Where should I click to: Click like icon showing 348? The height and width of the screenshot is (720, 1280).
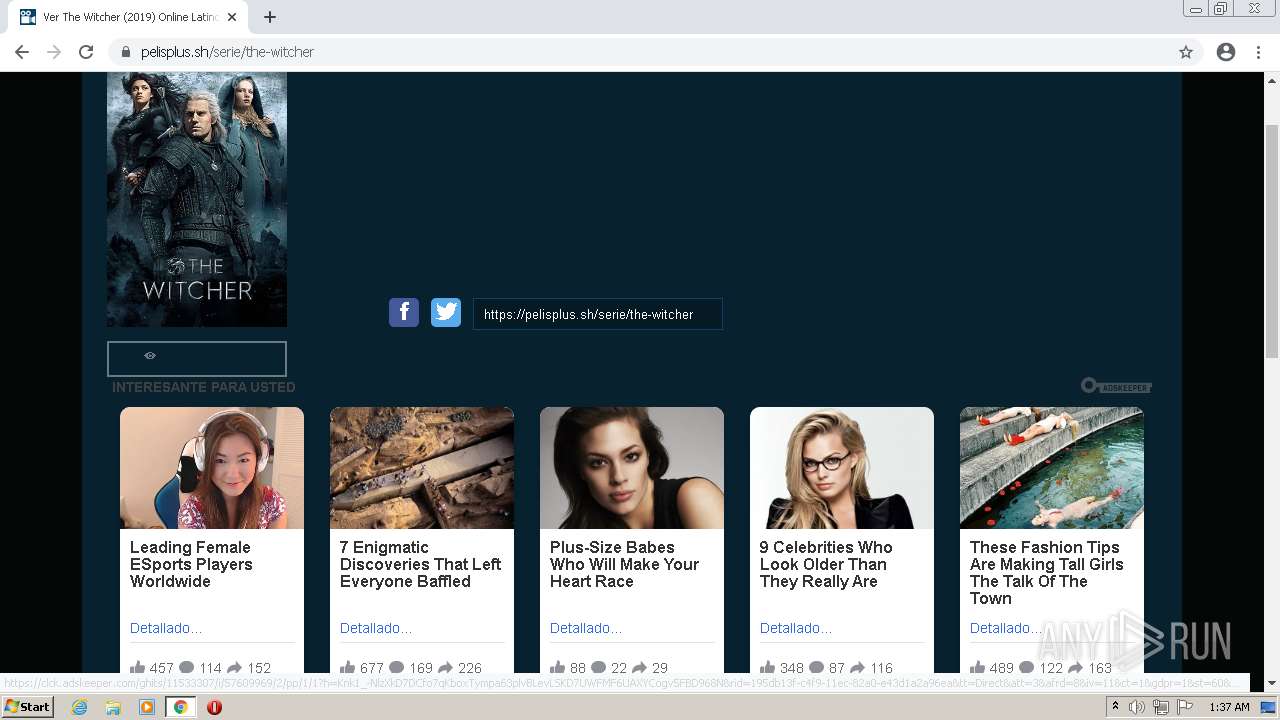tap(768, 667)
